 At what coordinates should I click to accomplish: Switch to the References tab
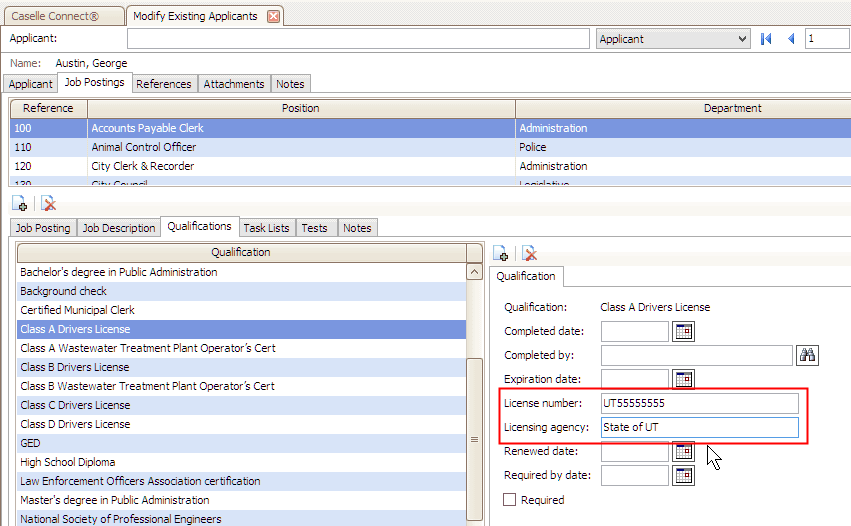tap(164, 84)
